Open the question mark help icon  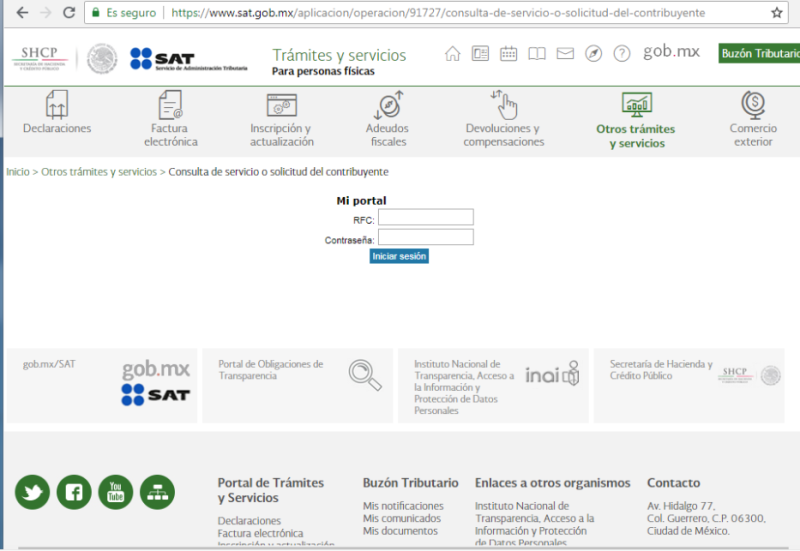pyautogui.click(x=621, y=53)
